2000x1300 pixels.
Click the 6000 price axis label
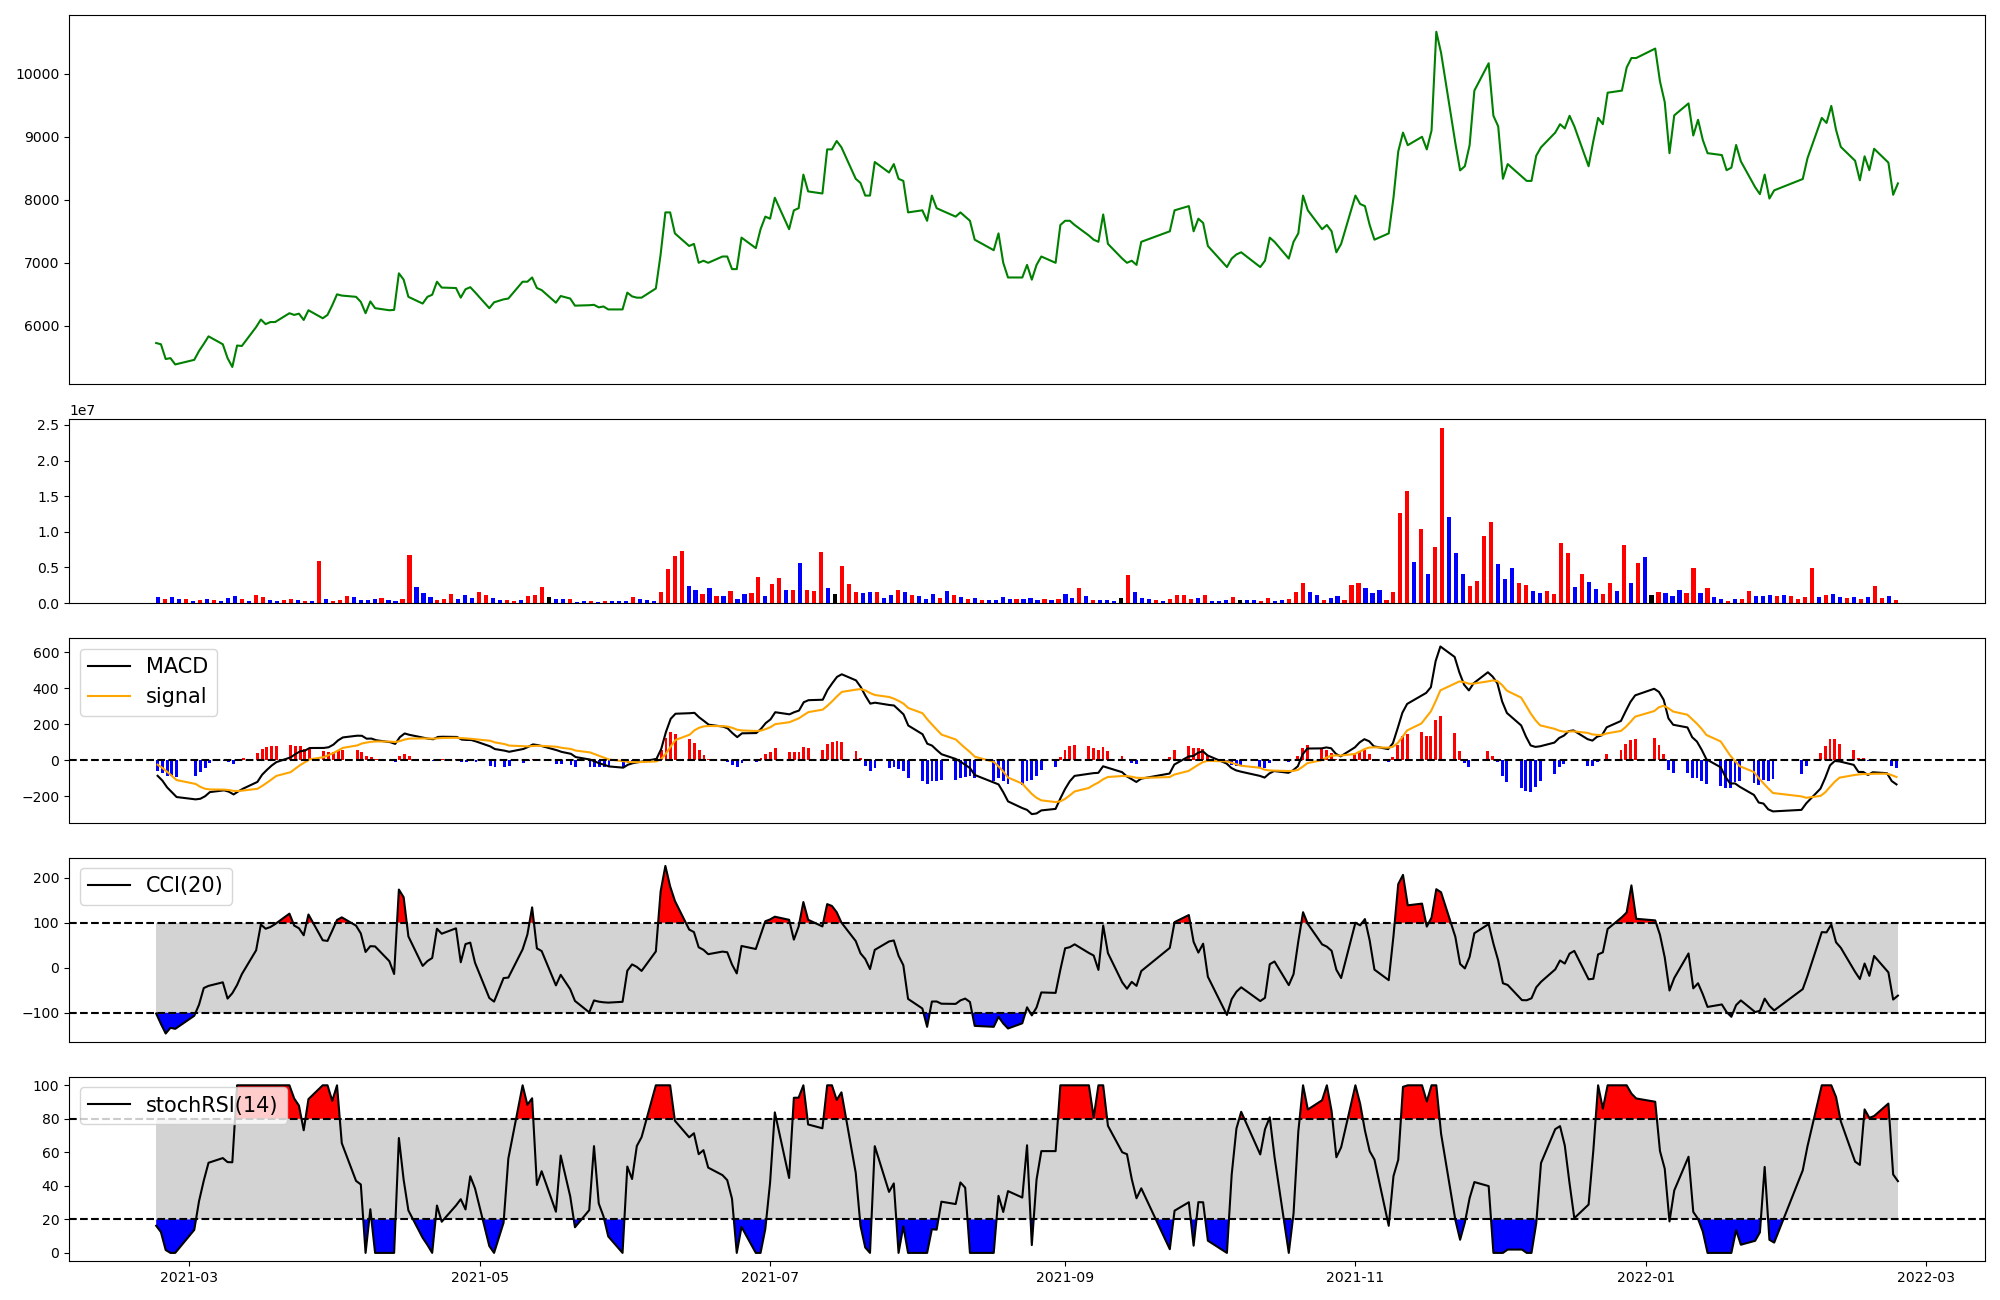pyautogui.click(x=41, y=326)
